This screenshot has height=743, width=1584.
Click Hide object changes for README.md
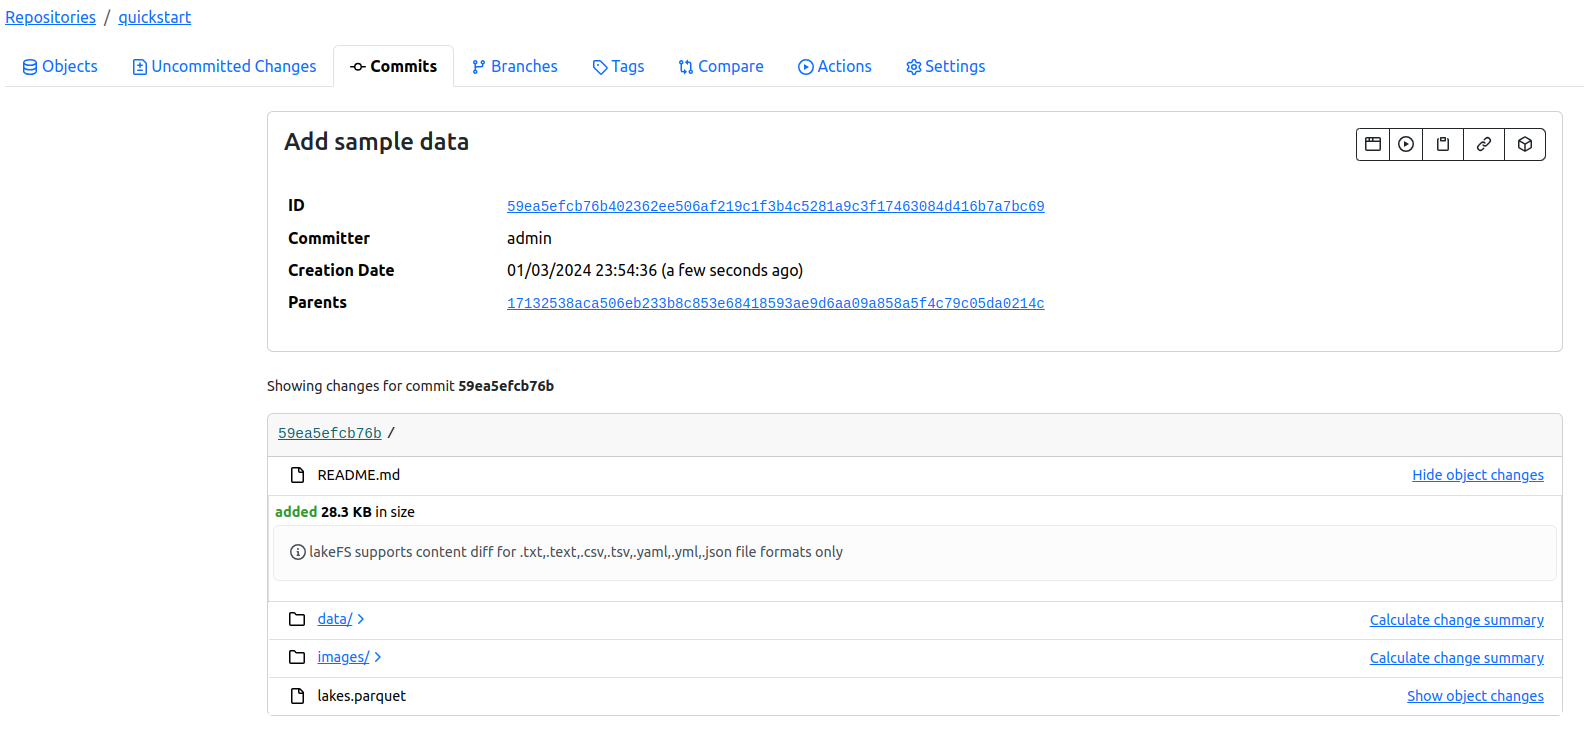[1478, 475]
